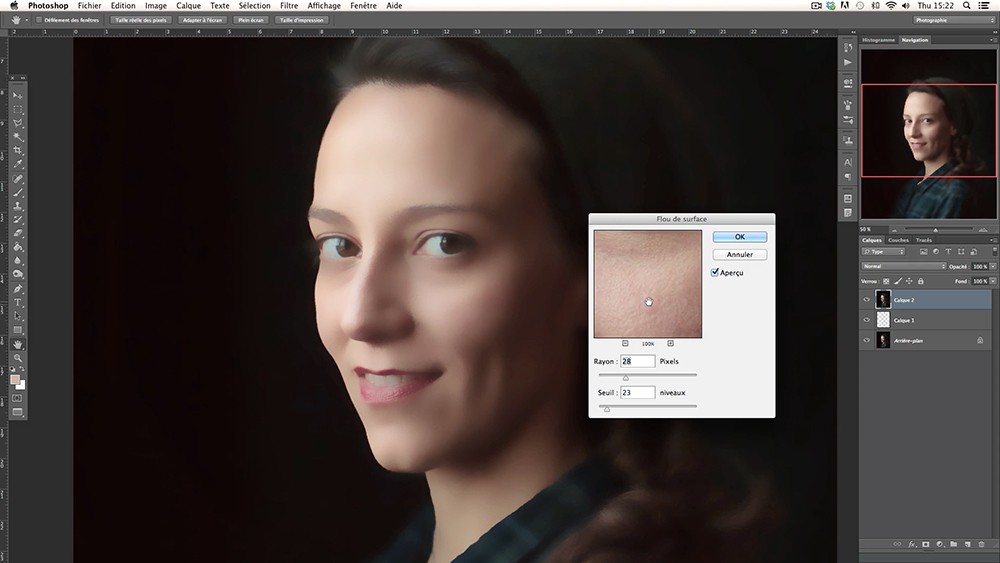Select the Eyedropper tool
The height and width of the screenshot is (563, 1000).
coord(18,165)
